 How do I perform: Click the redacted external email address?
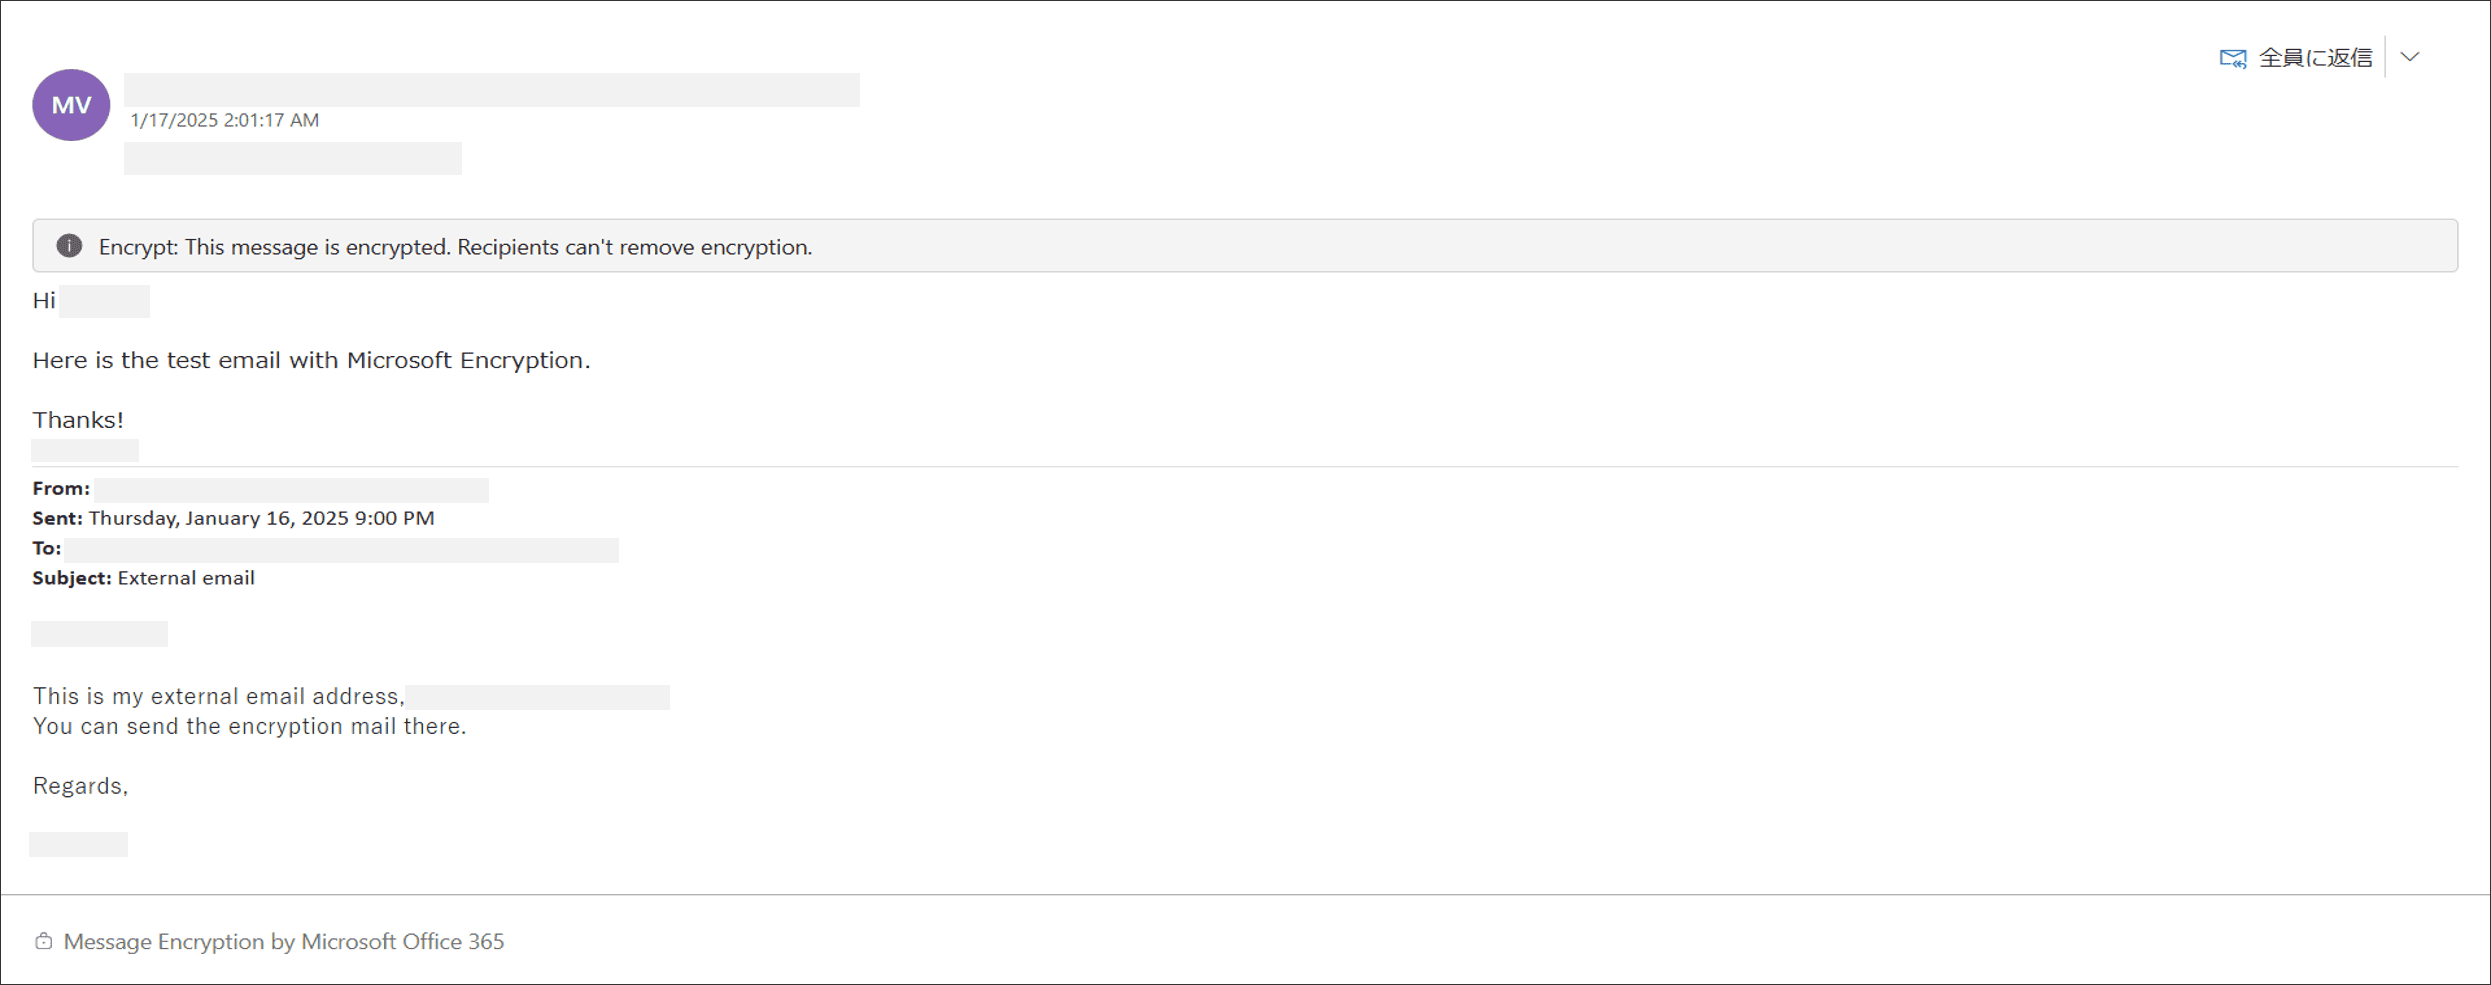tap(537, 697)
